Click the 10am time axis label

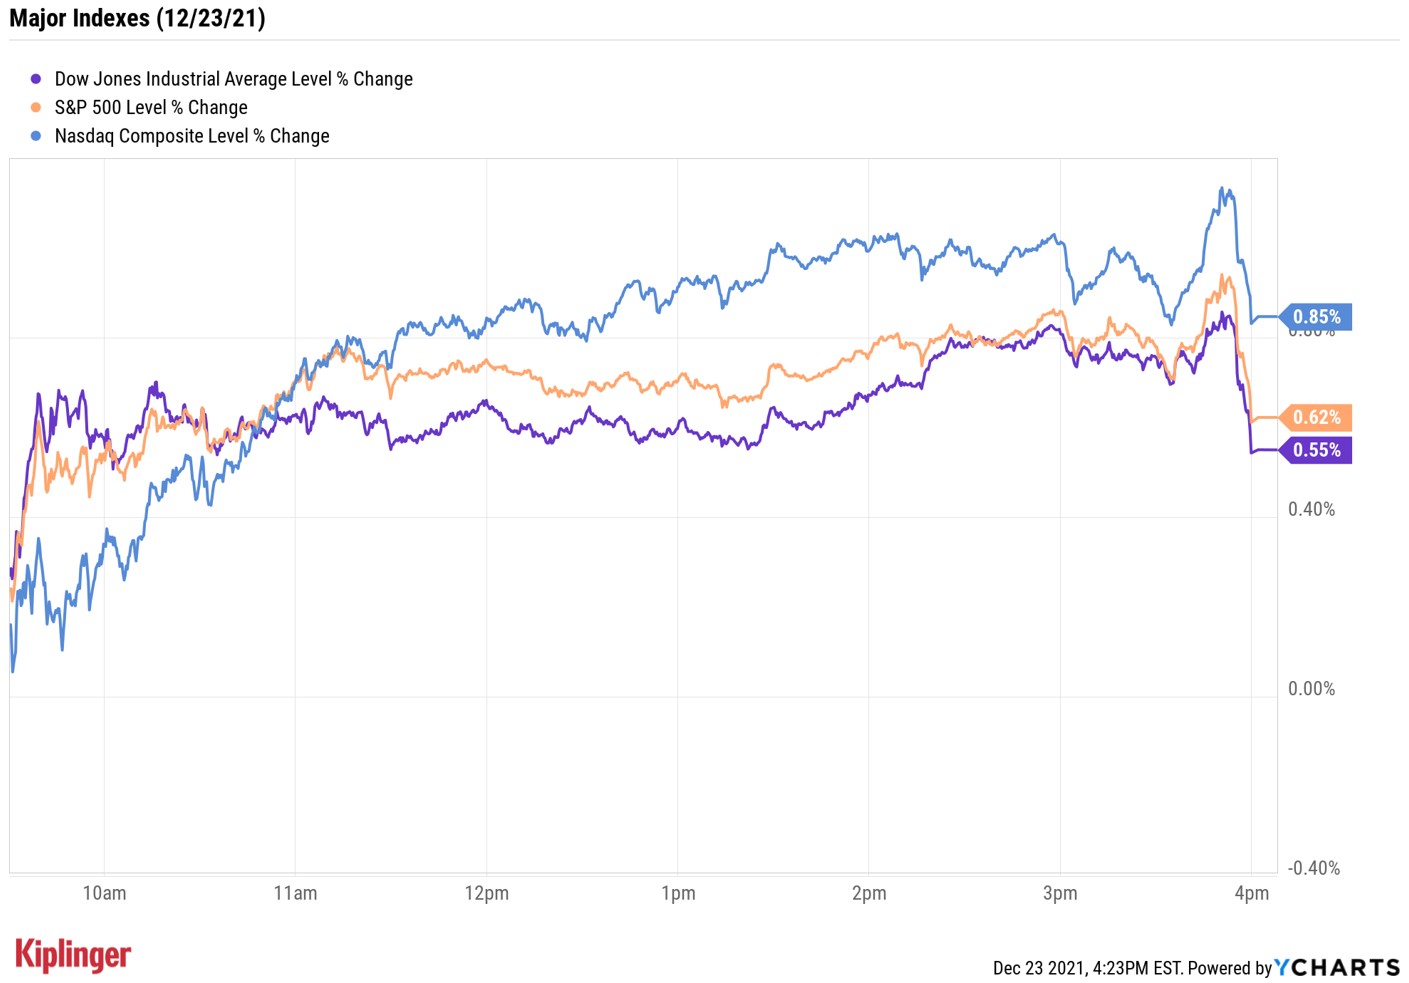(104, 893)
